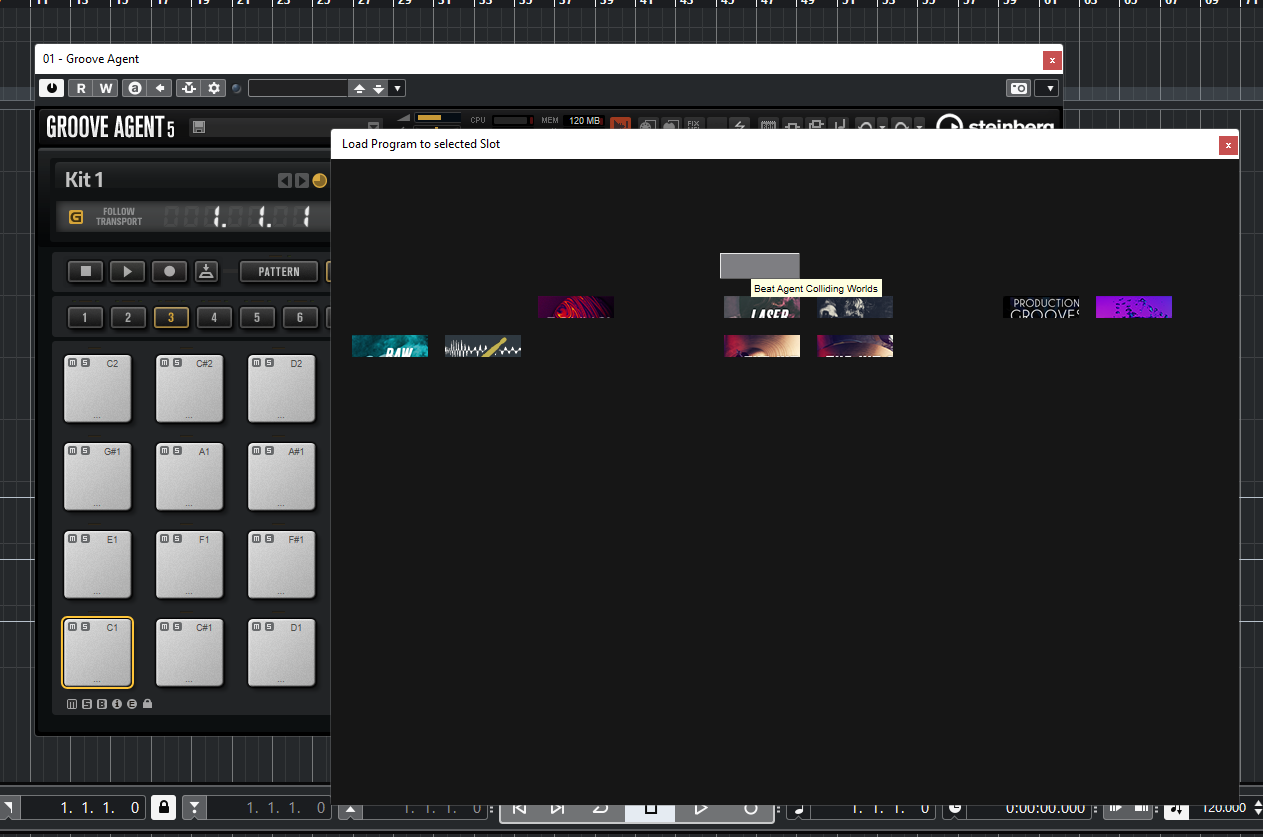Click the gray Beat Agent Colliding Worlds tile
Screen dimensions: 1263x837
pyautogui.click(x=760, y=266)
